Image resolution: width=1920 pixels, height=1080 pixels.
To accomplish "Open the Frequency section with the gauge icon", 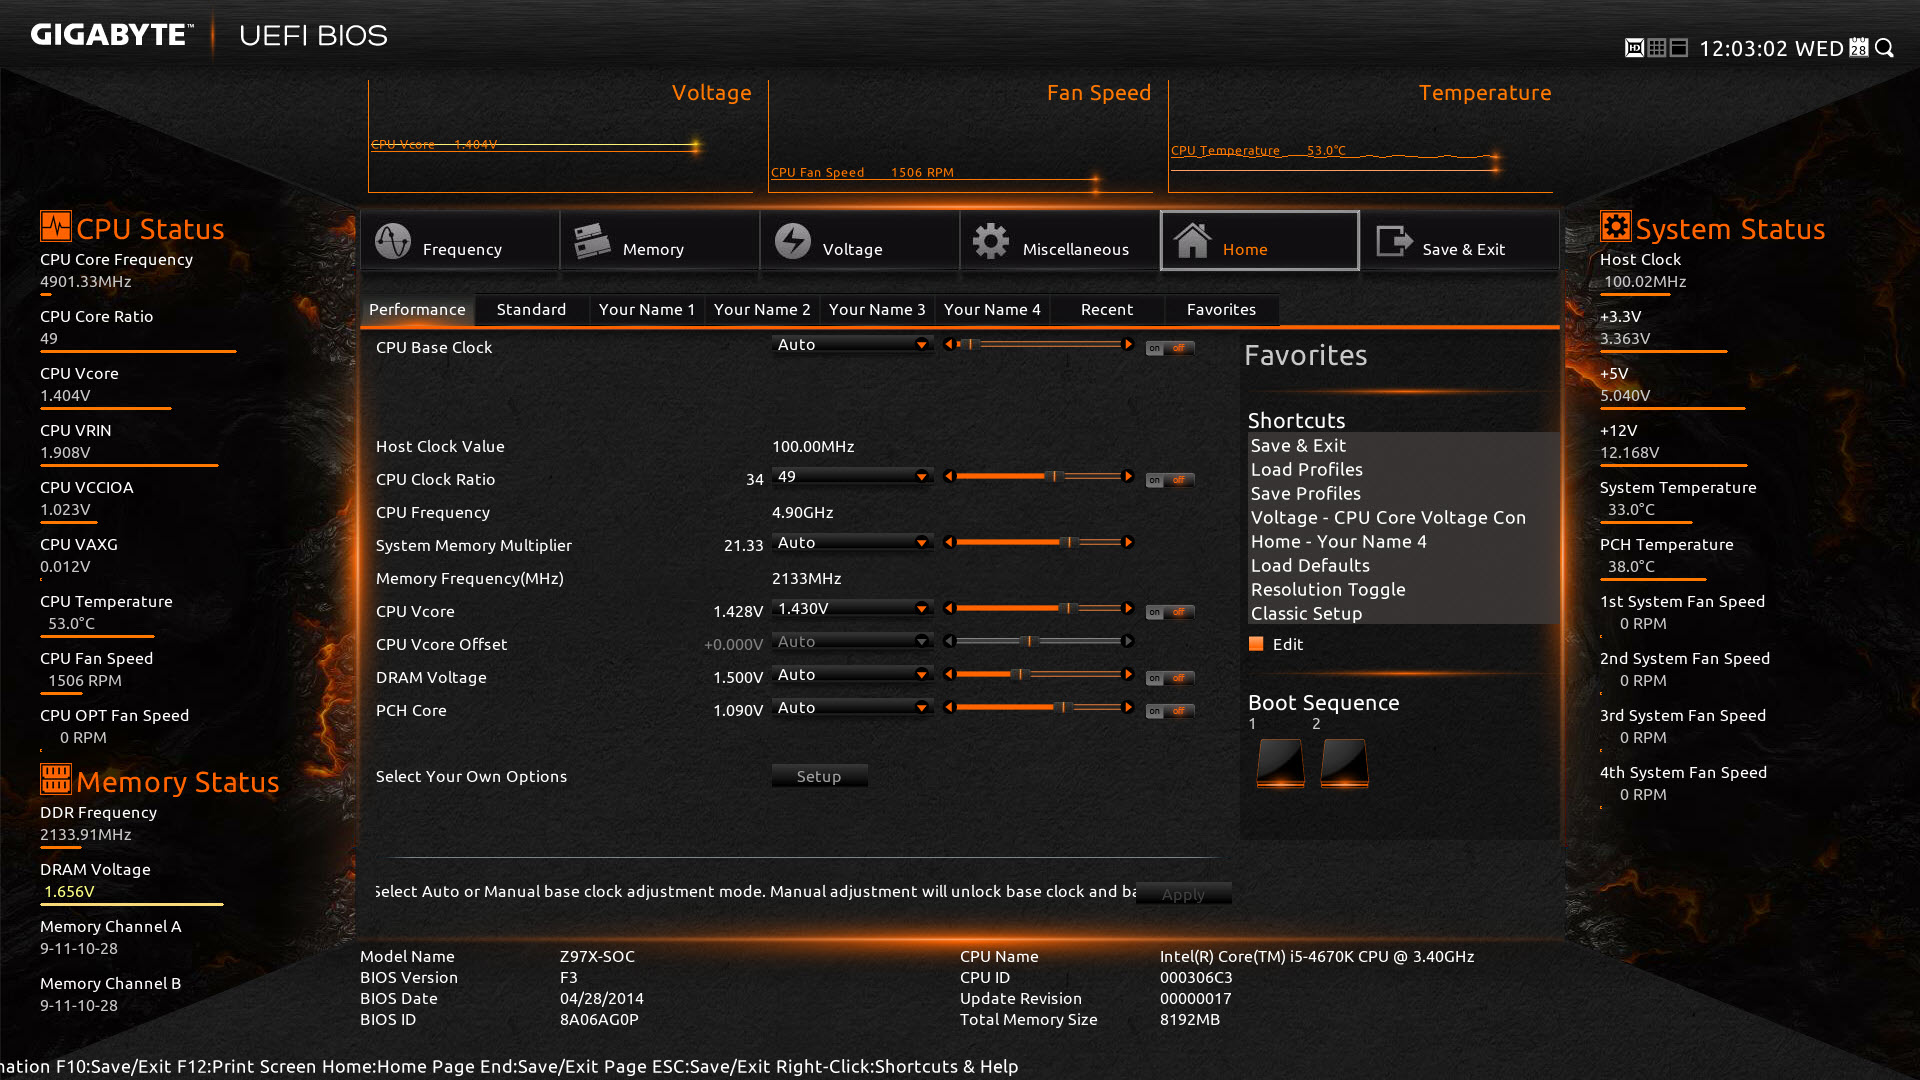I will coord(460,241).
